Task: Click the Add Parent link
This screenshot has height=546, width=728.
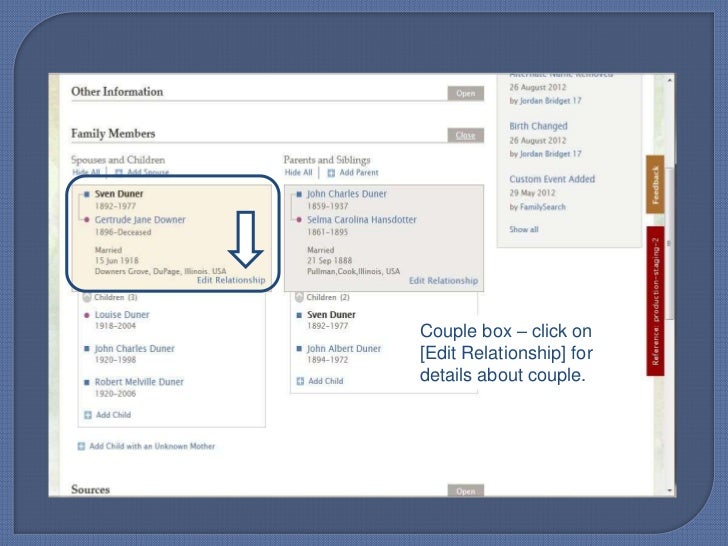Action: click(359, 172)
